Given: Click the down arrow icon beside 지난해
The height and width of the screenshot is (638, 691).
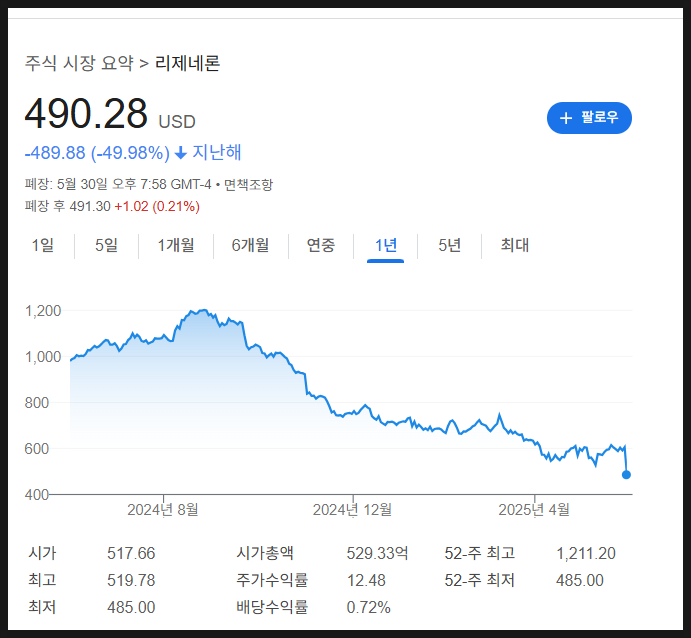Looking at the screenshot, I should coord(181,153).
